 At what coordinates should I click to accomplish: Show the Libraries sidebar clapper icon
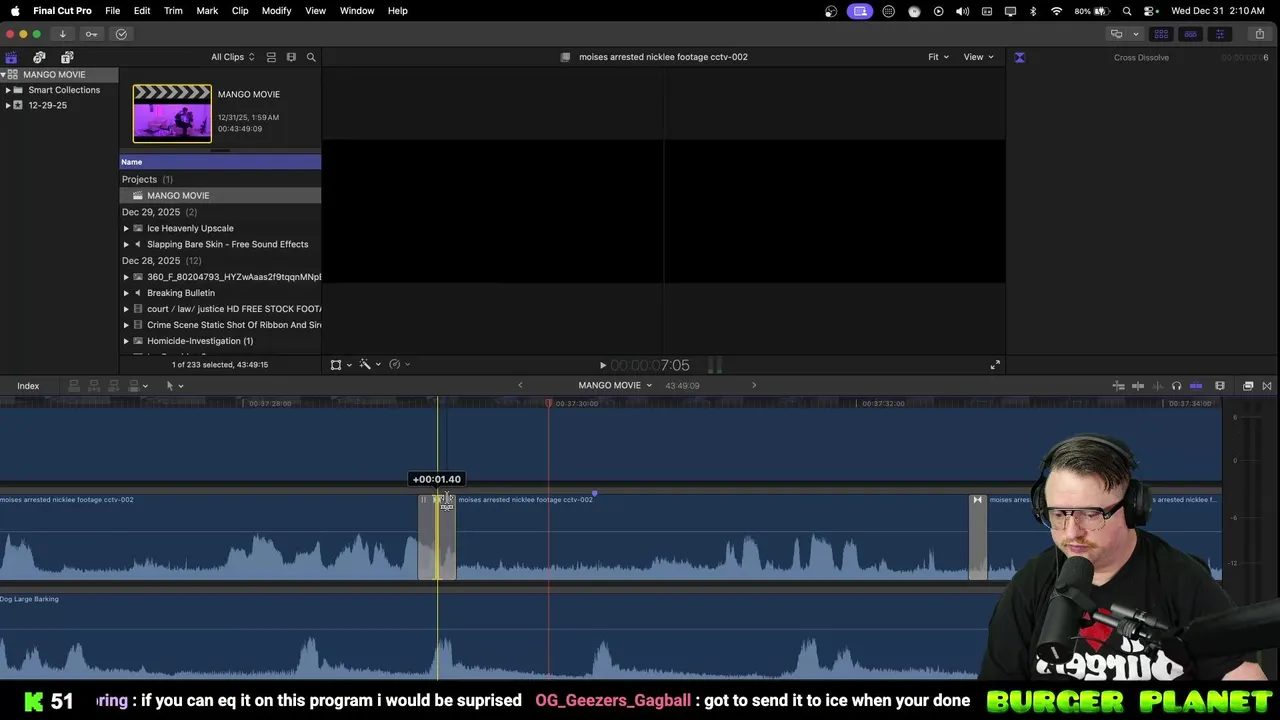pos(12,57)
